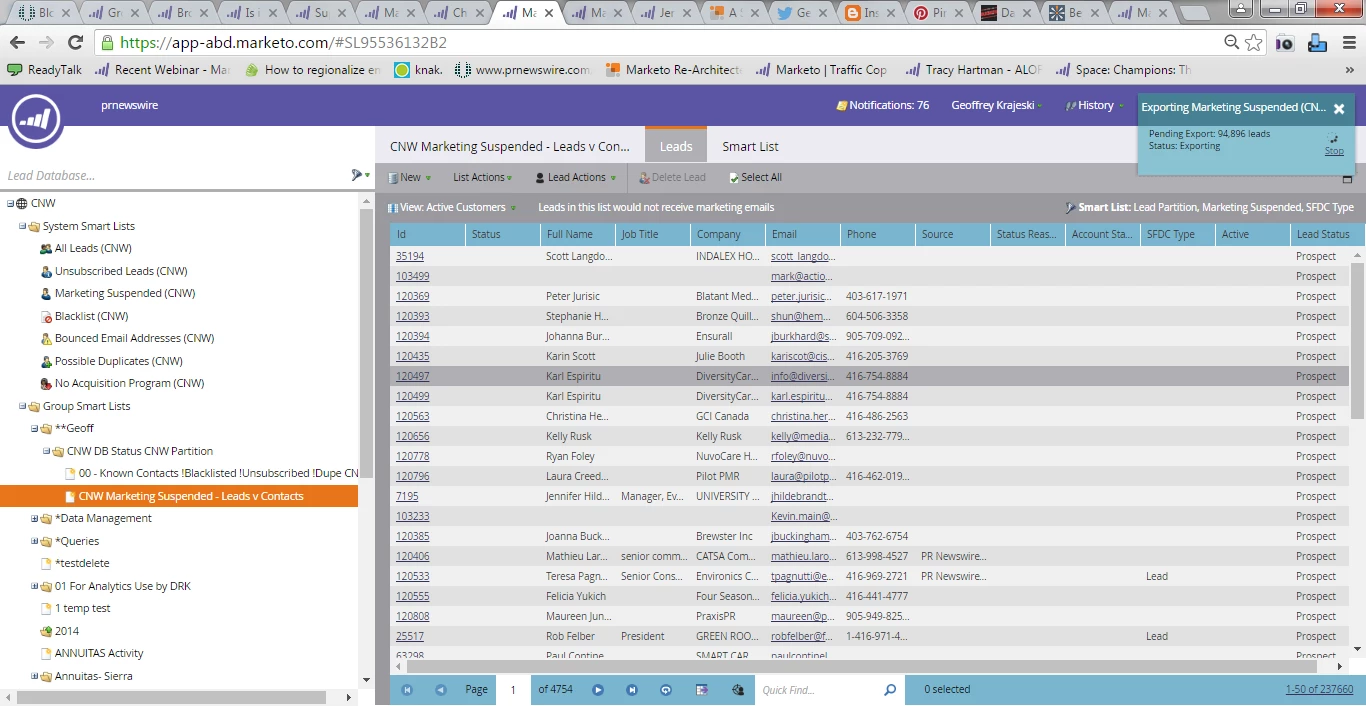Collapse the CNW root tree node

(10, 203)
